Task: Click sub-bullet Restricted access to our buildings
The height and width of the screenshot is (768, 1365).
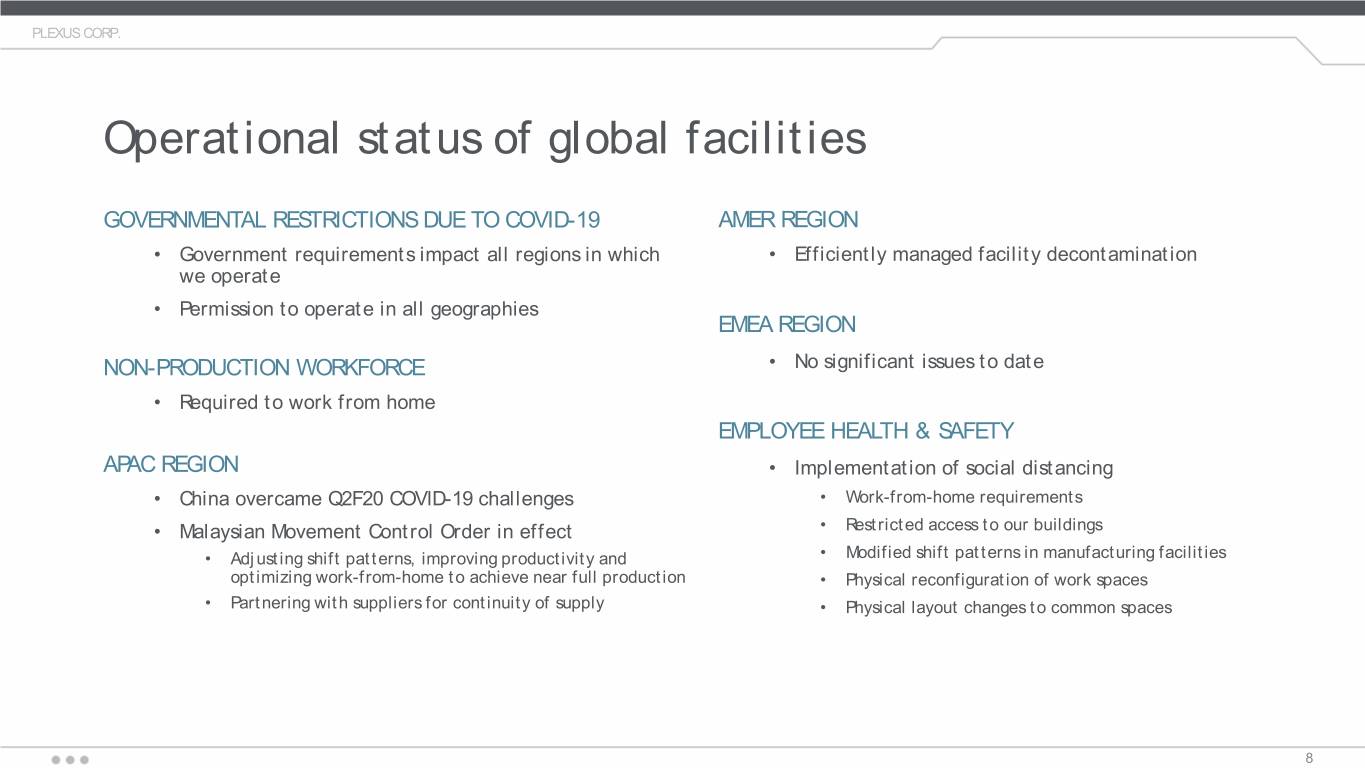Action: (x=974, y=525)
